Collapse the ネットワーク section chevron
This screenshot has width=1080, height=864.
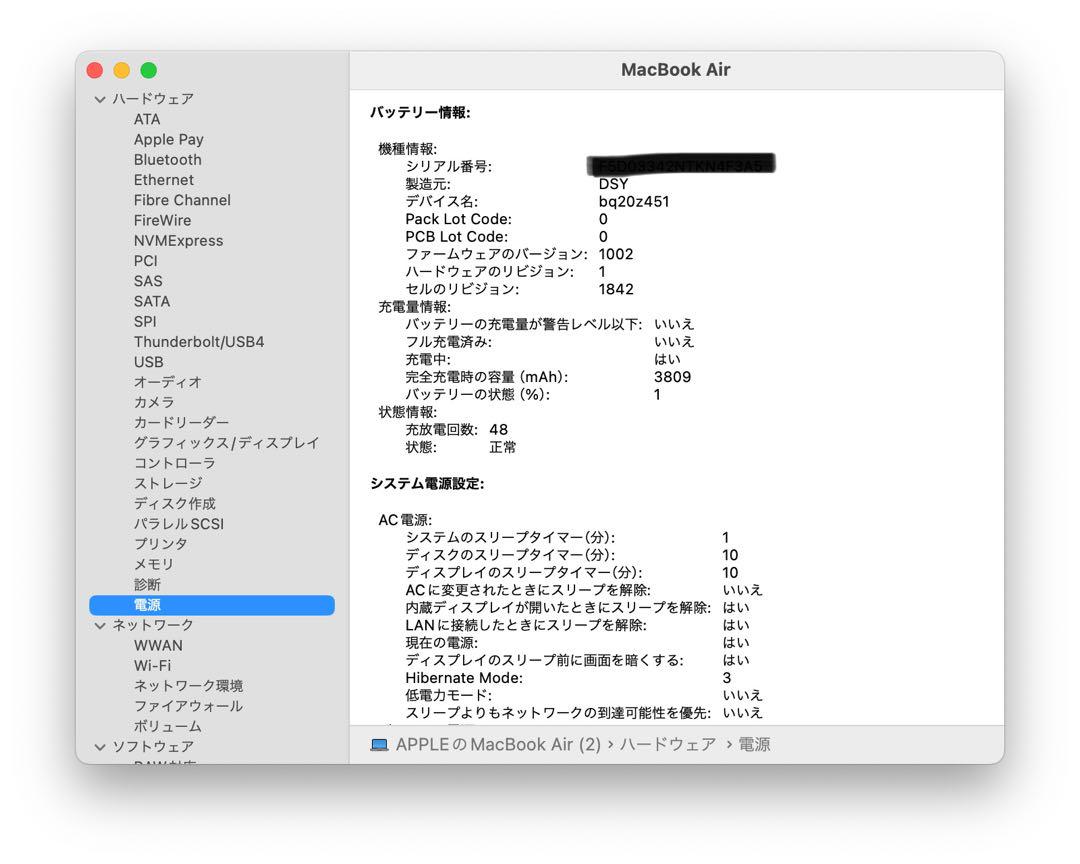101,626
